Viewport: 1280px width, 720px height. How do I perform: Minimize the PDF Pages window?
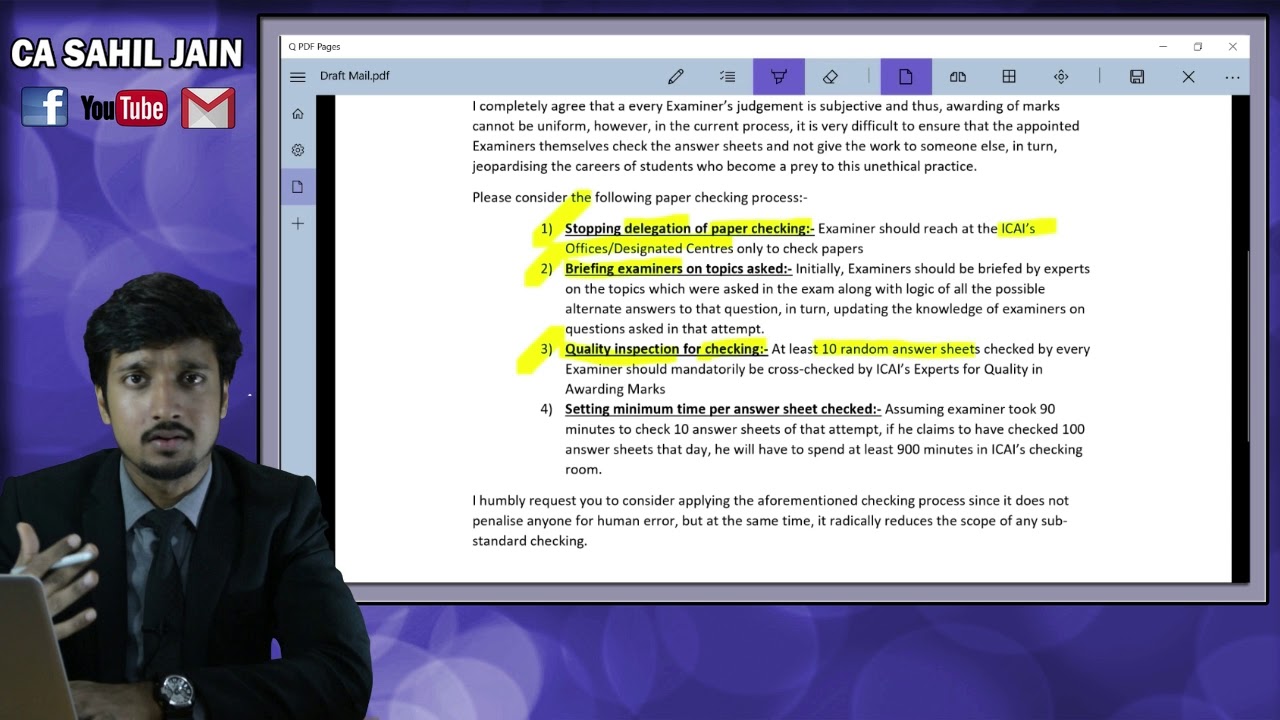1163,47
